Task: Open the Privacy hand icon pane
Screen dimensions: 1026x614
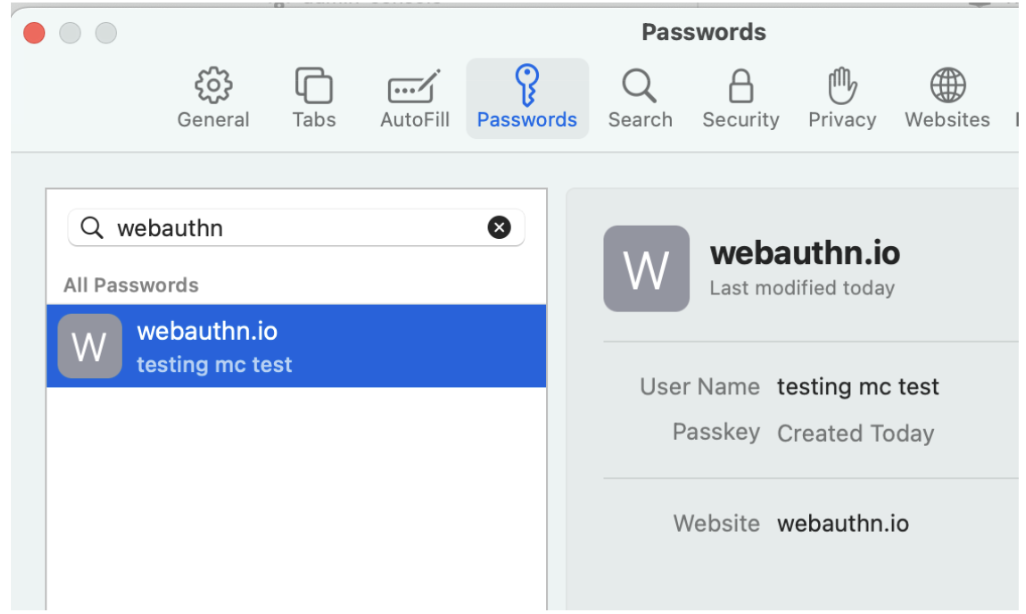Action: pyautogui.click(x=842, y=98)
